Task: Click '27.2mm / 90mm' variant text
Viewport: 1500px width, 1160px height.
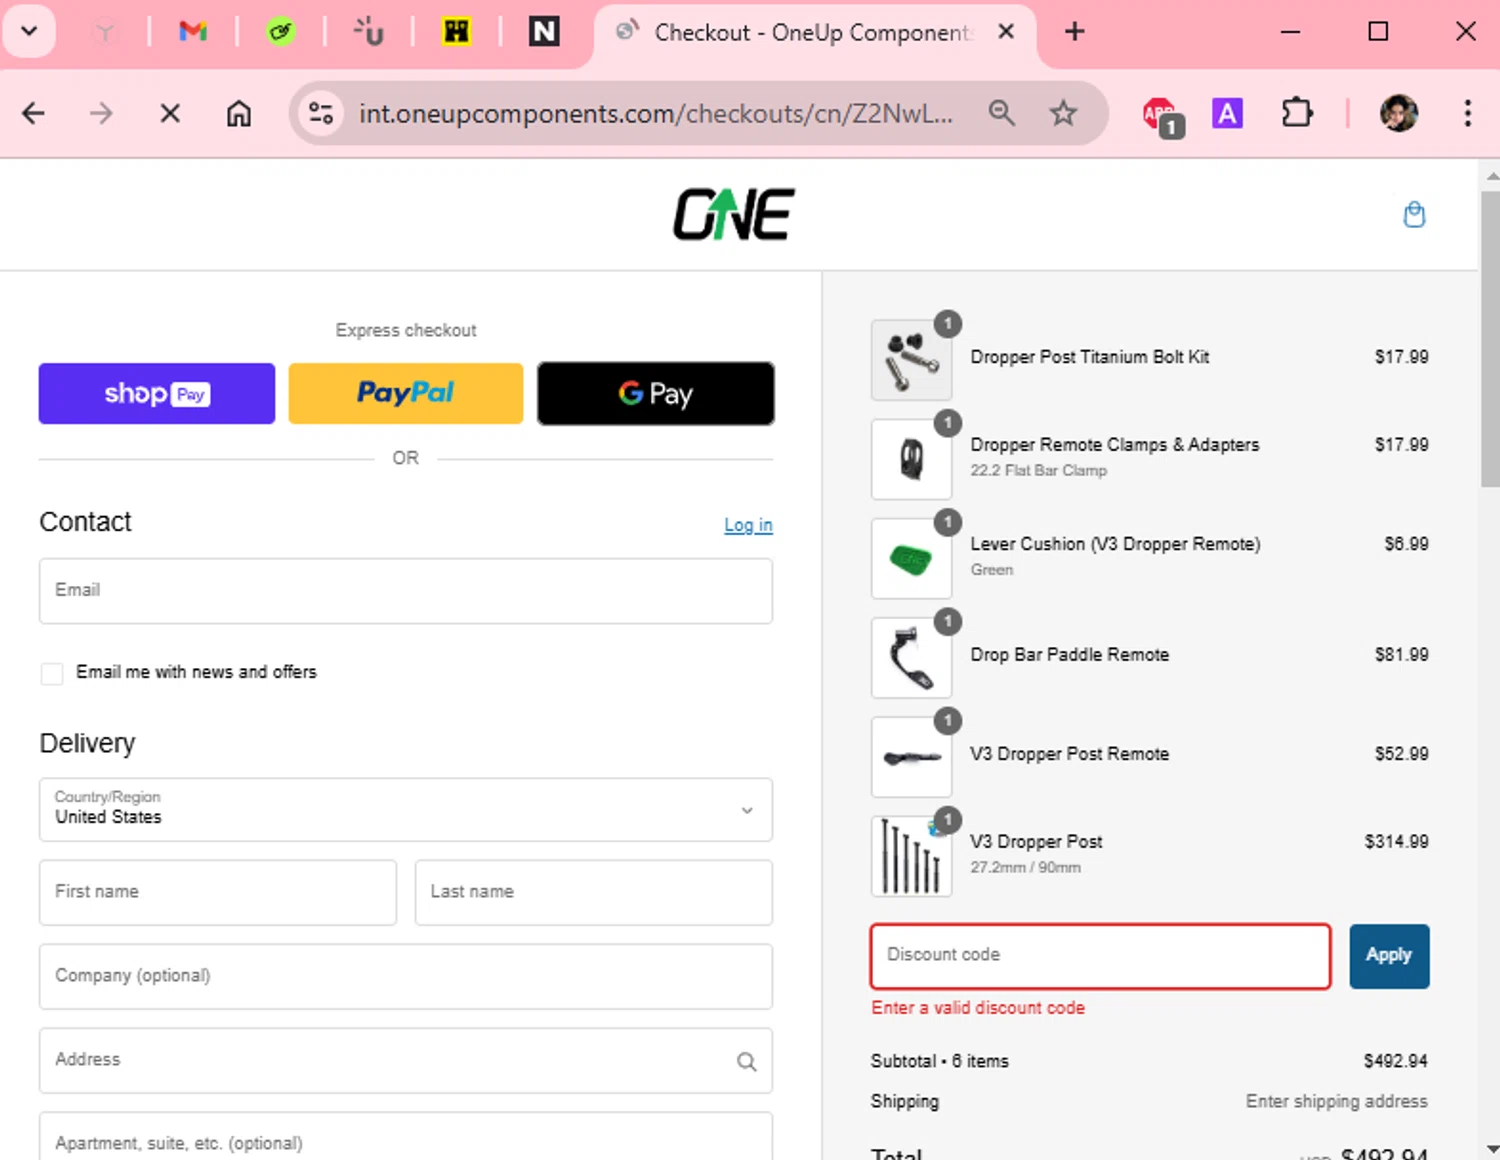Action: (x=1025, y=868)
